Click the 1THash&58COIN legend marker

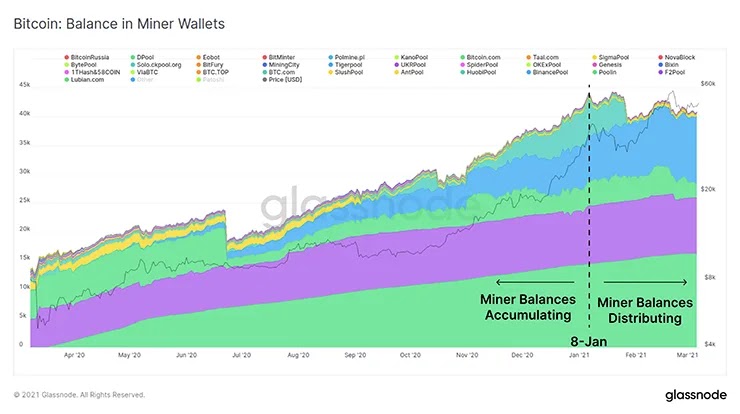pyautogui.click(x=67, y=72)
